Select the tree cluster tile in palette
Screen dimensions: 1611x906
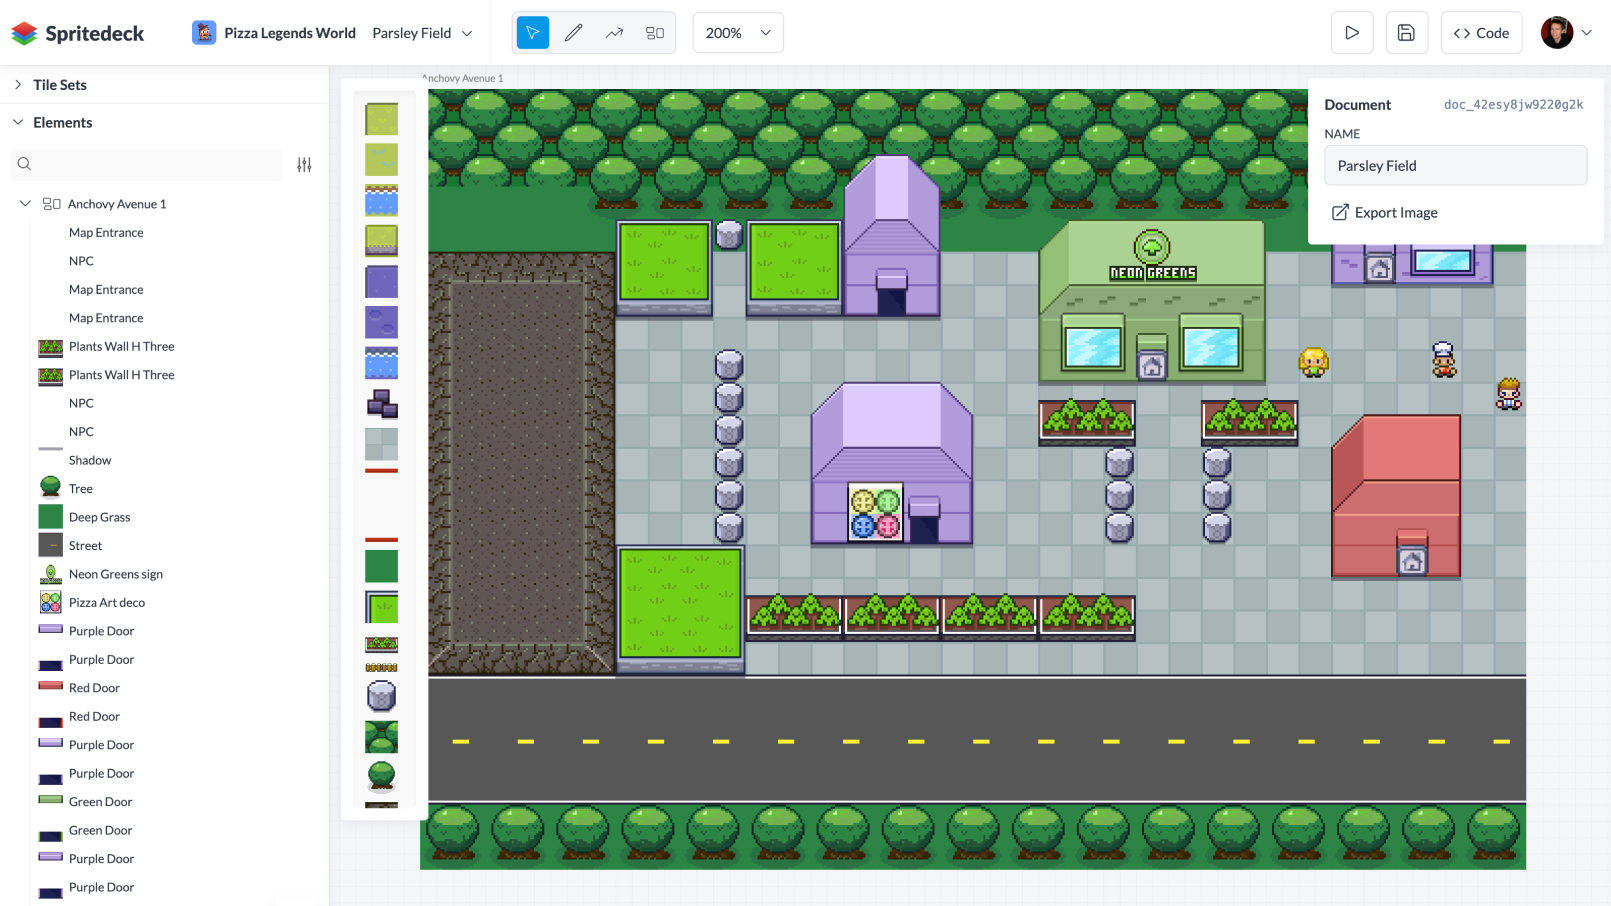(381, 737)
